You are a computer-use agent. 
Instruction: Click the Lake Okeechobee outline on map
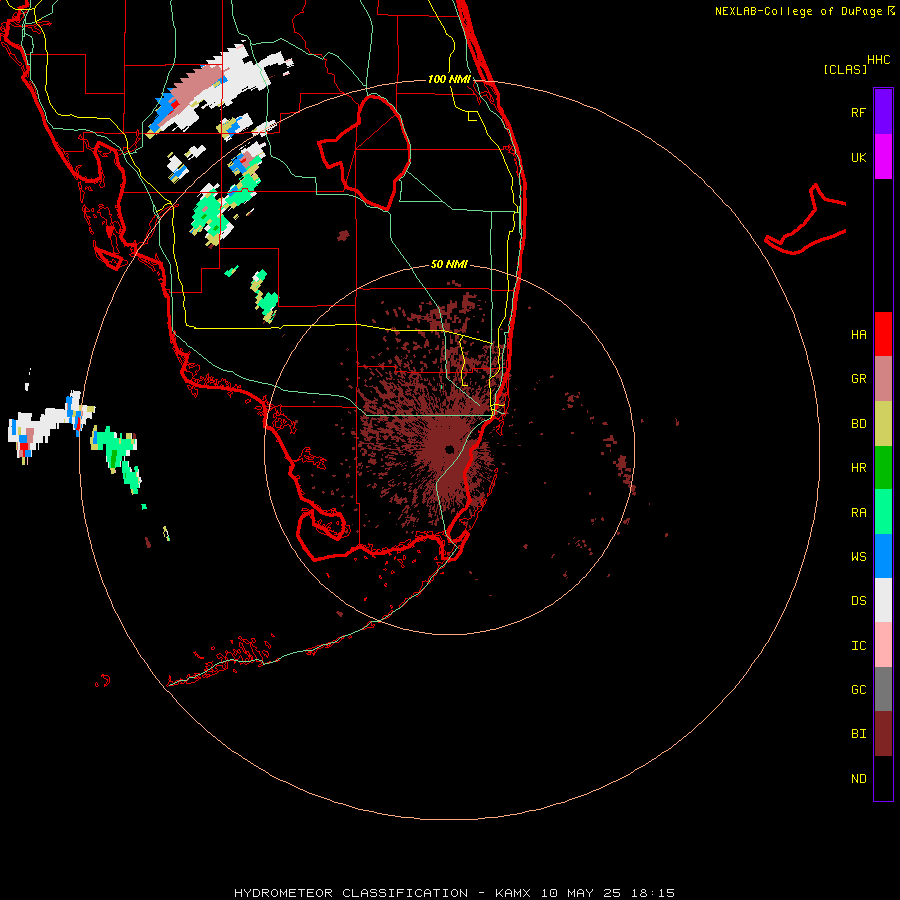tap(364, 154)
